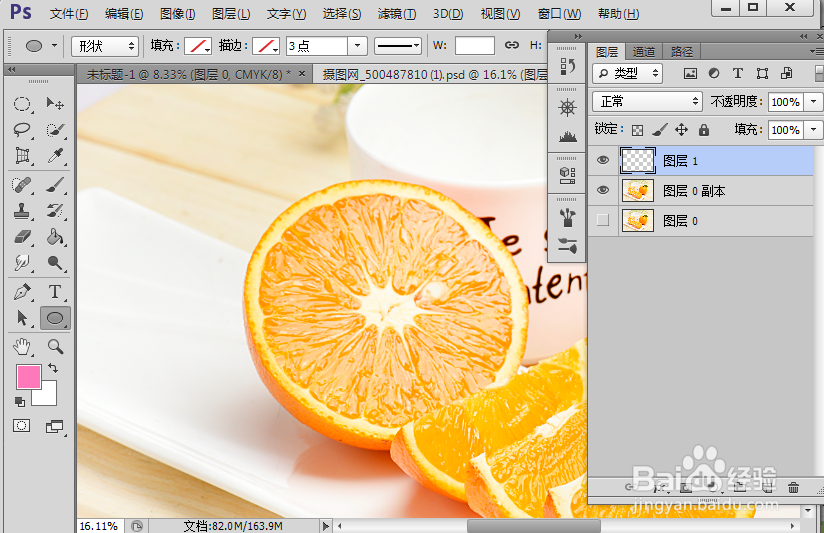Image resolution: width=824 pixels, height=533 pixels.
Task: Switch to the 通道 tab
Action: (x=644, y=52)
